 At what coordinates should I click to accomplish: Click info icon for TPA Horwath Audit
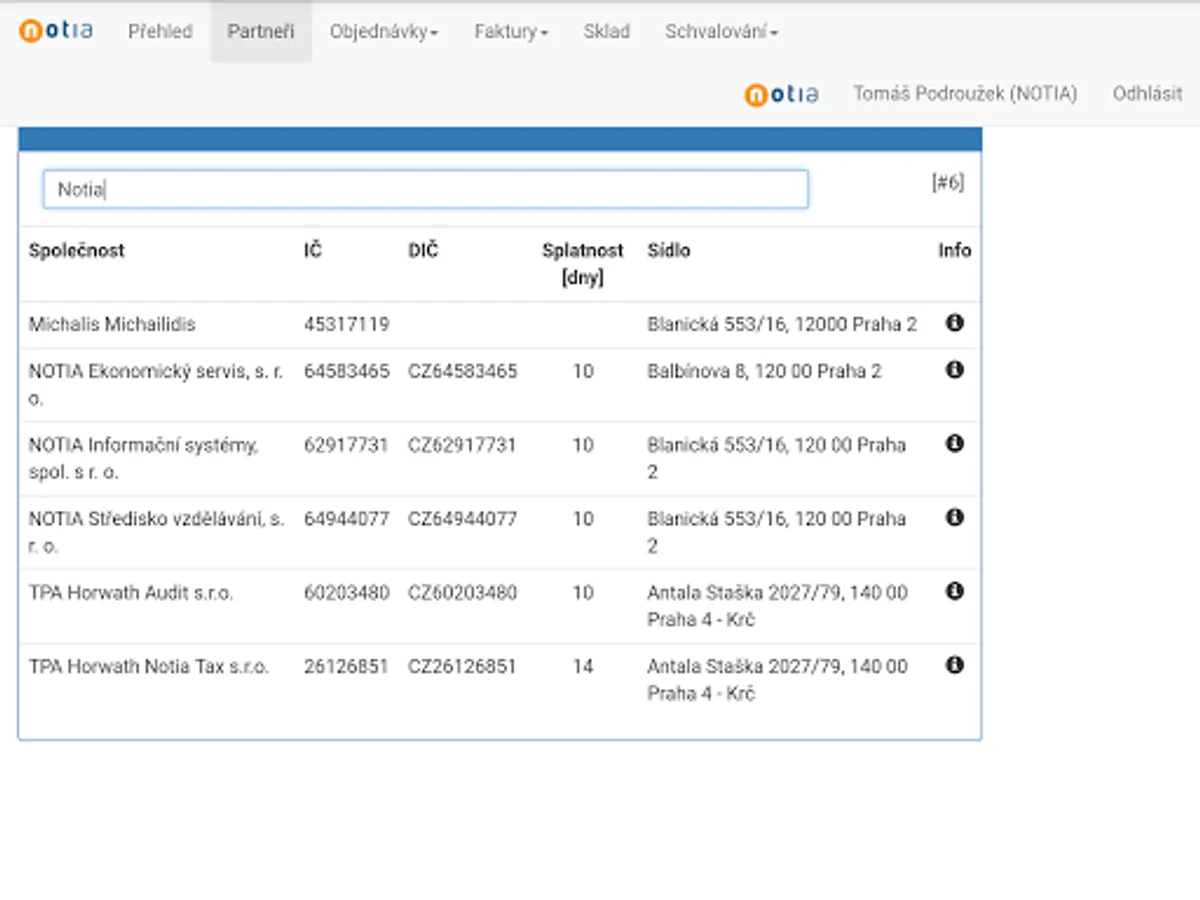954,591
